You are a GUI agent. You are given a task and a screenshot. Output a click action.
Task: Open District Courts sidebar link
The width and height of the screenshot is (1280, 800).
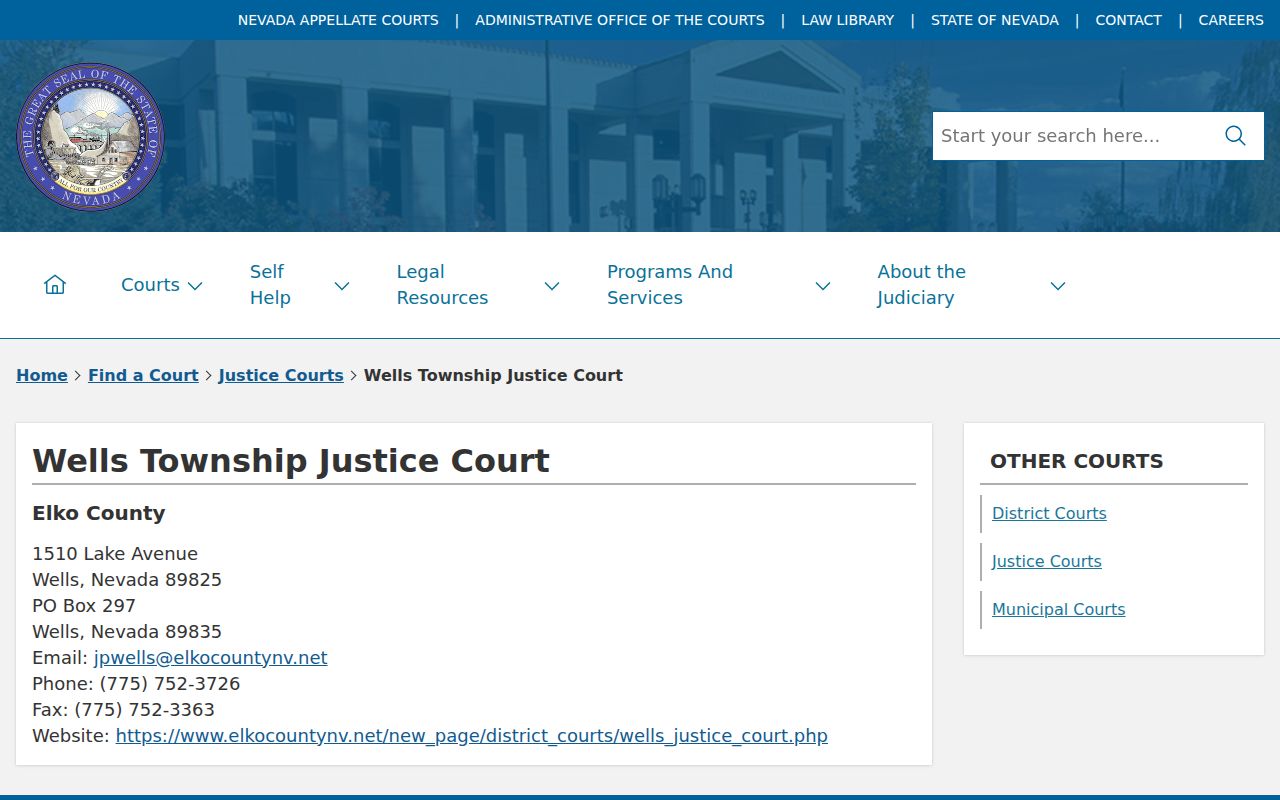tap(1049, 513)
